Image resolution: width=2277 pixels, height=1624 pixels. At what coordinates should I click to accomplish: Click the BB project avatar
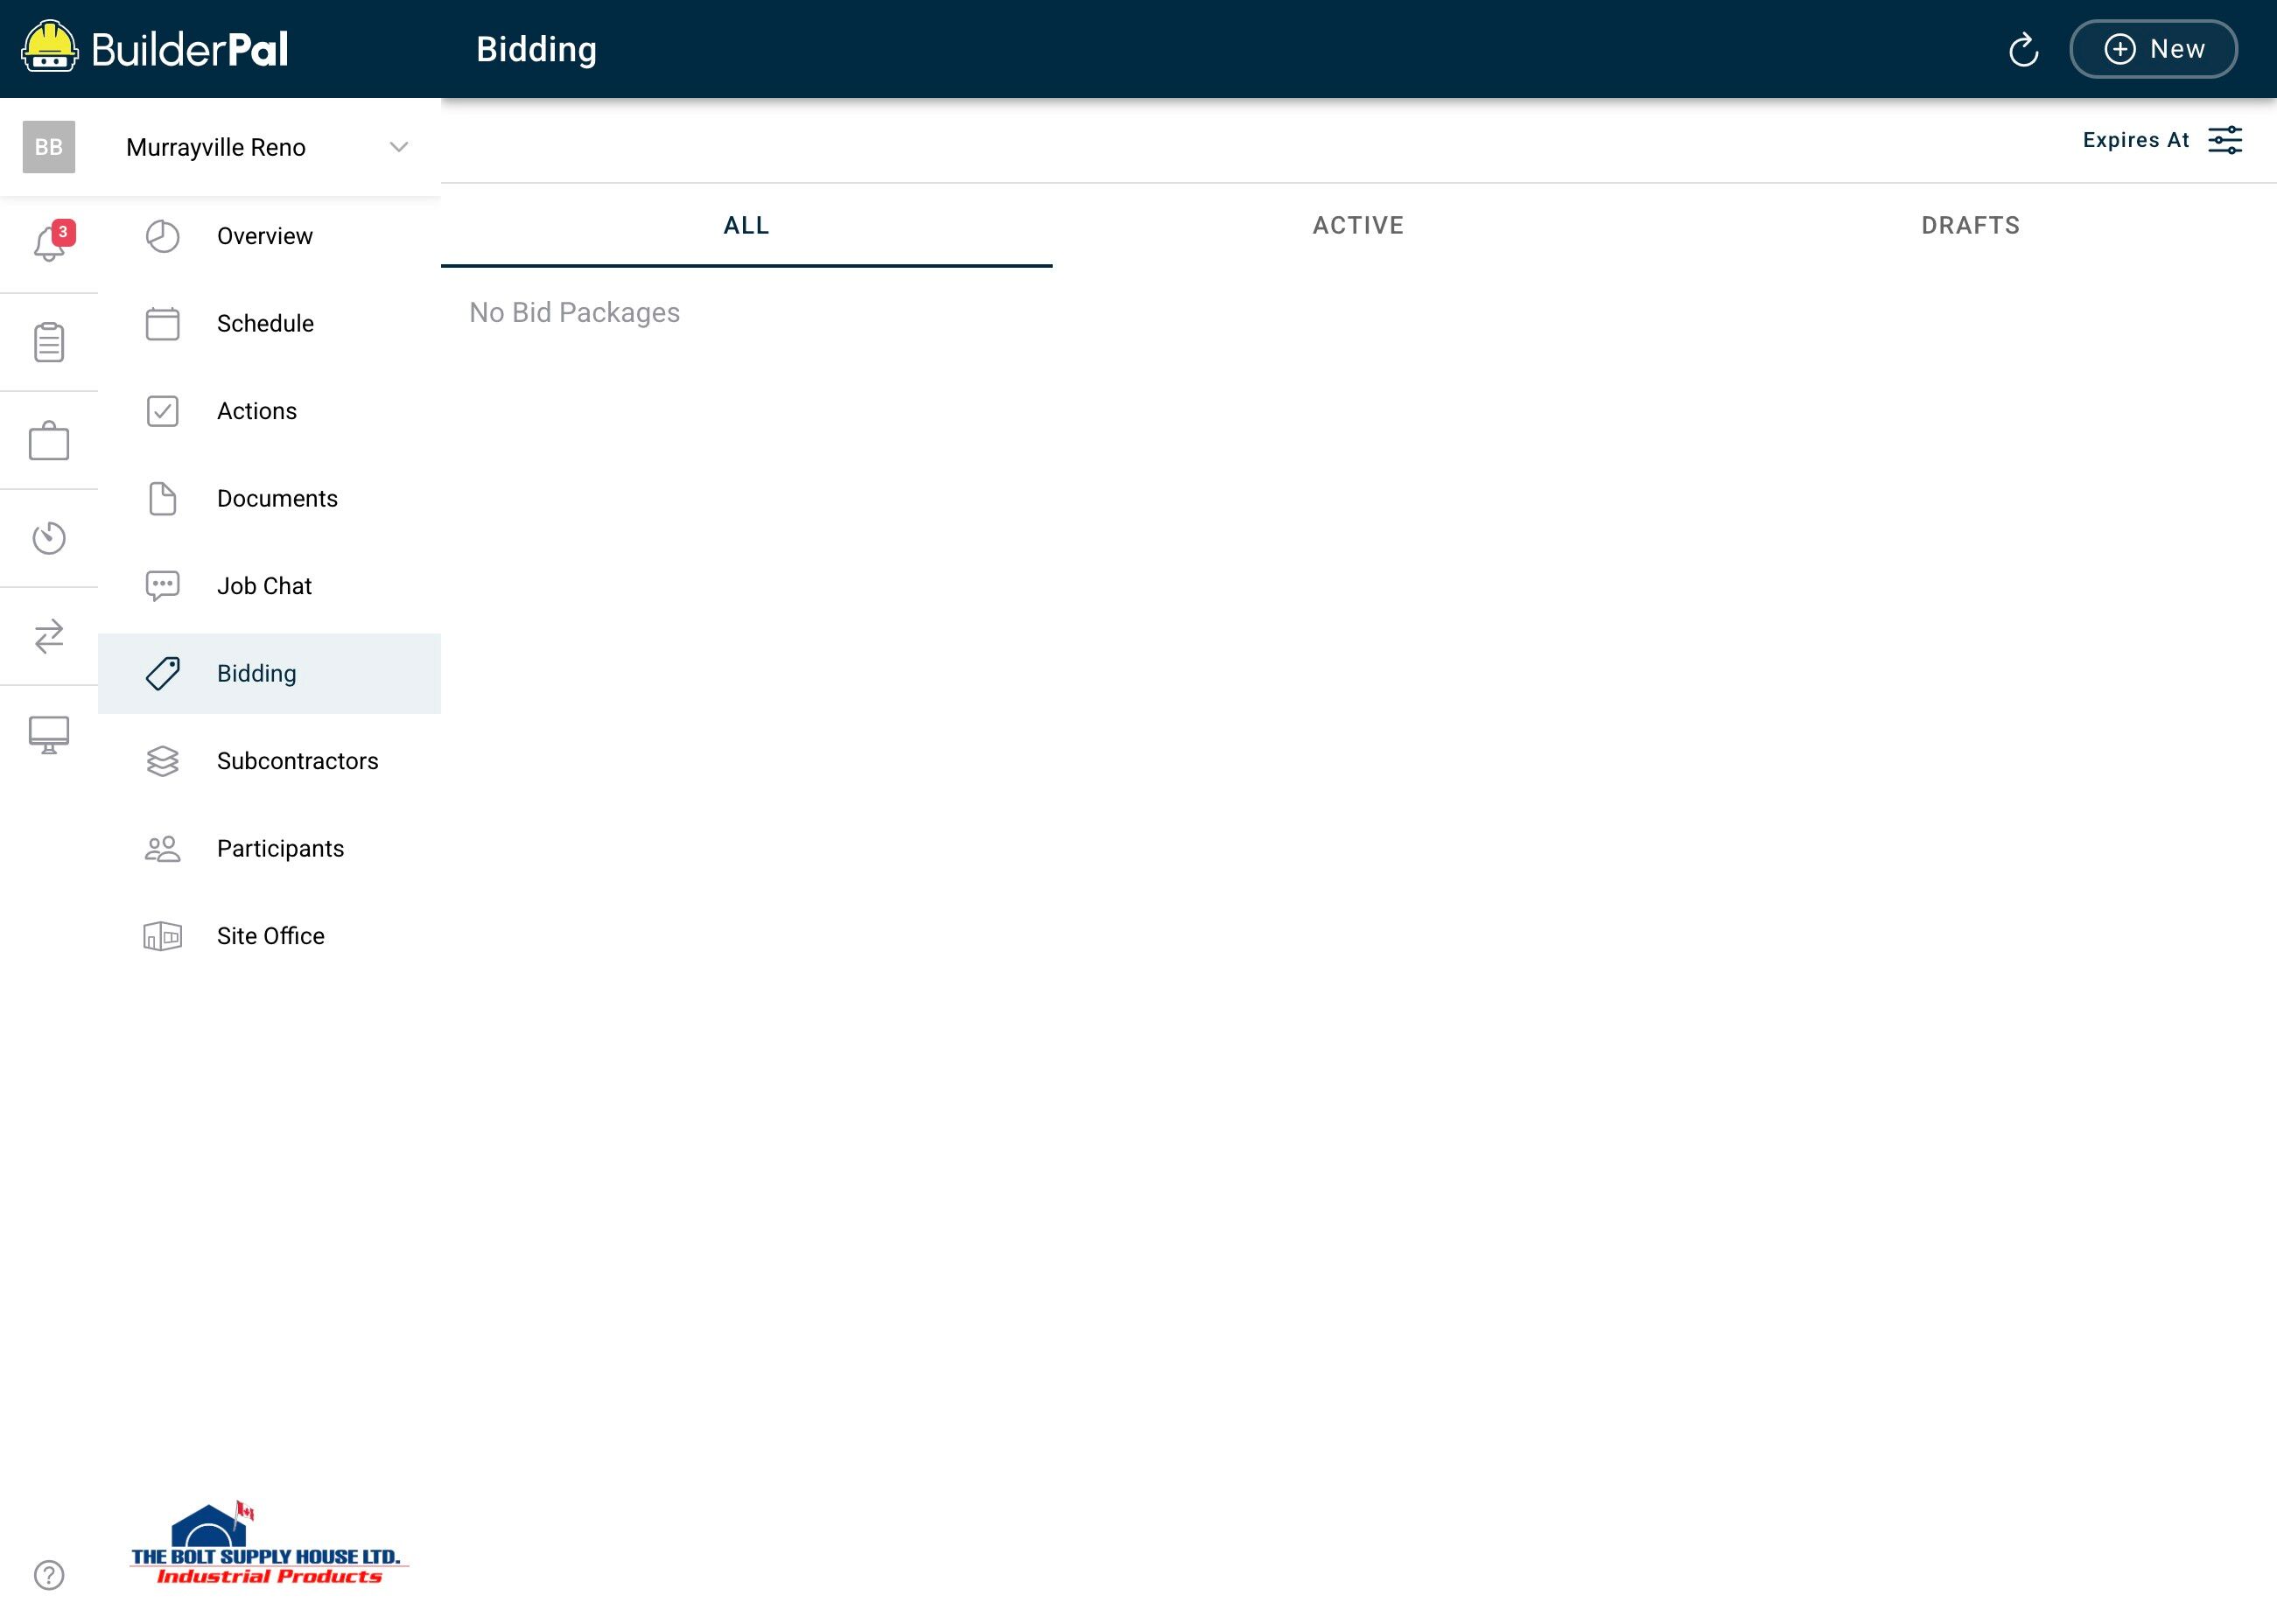(49, 147)
